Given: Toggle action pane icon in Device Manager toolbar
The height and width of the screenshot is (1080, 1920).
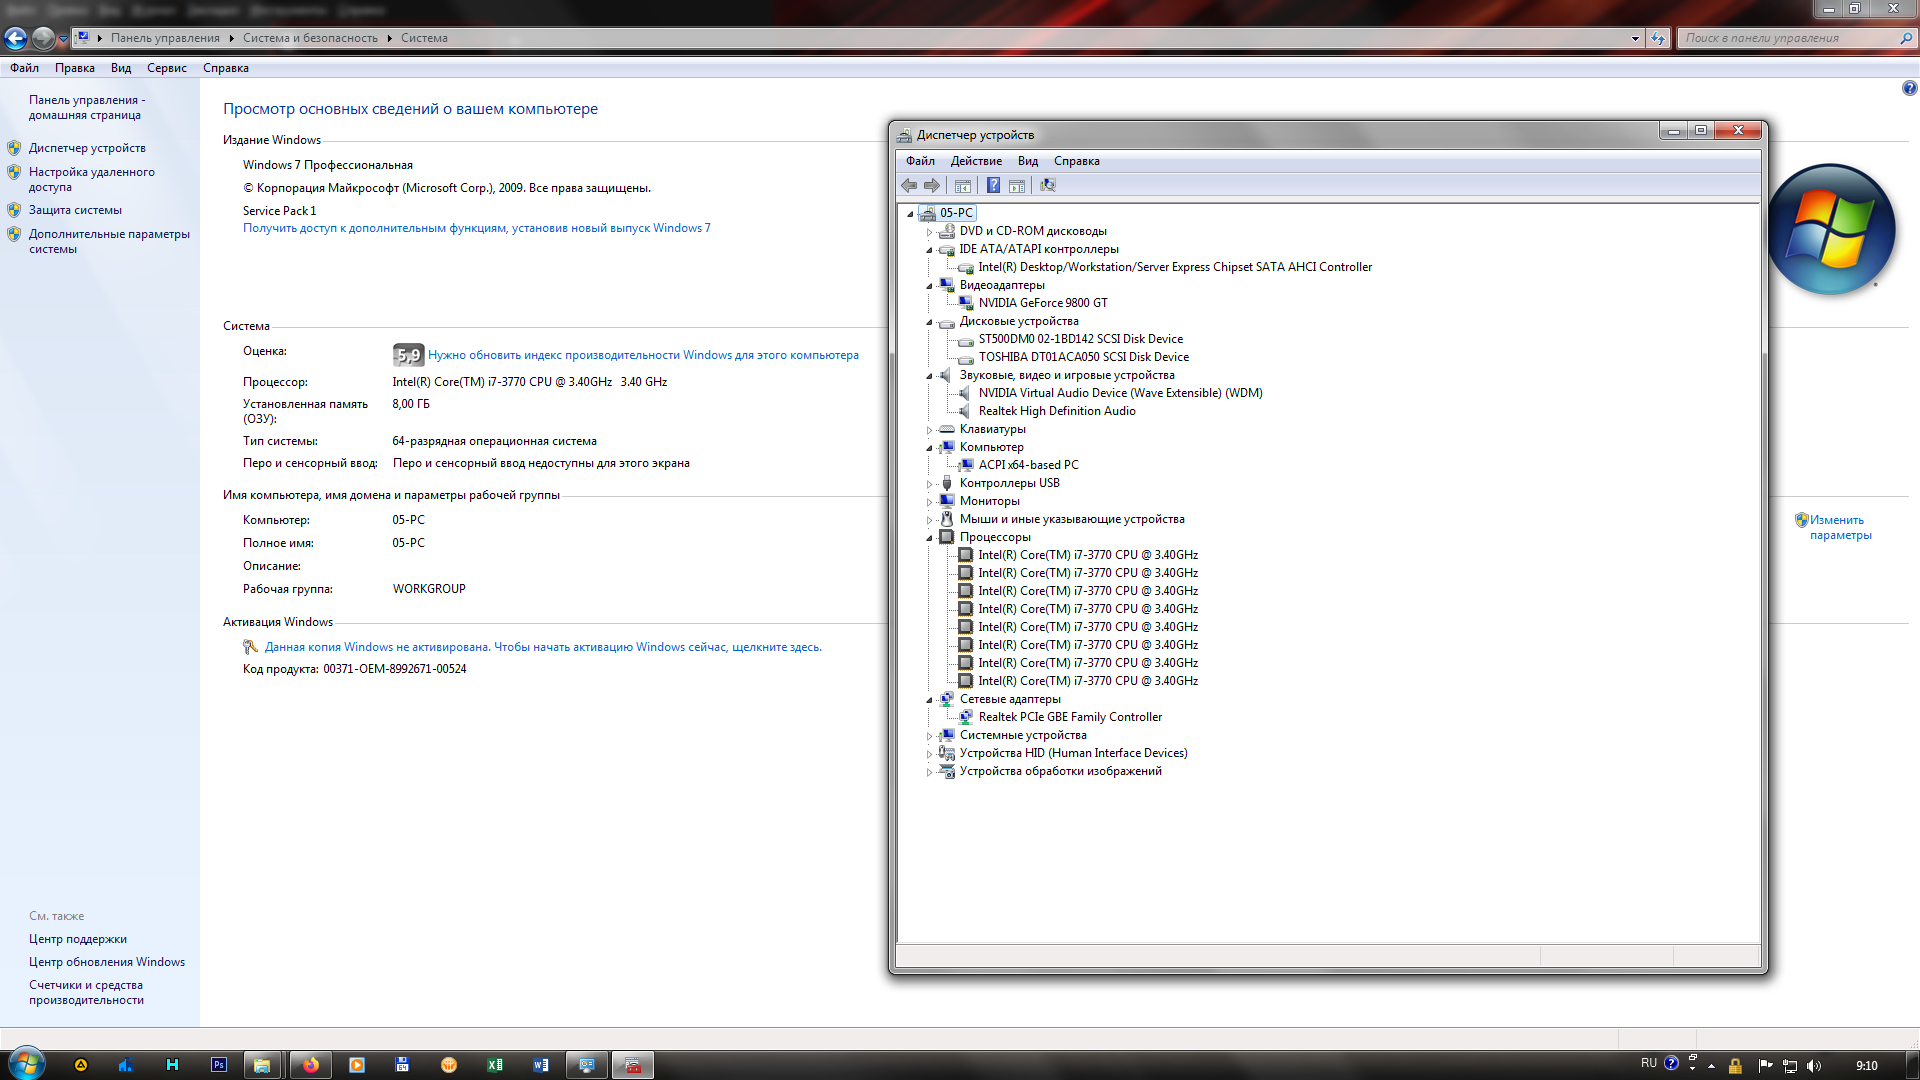Looking at the screenshot, I should click(x=1017, y=185).
